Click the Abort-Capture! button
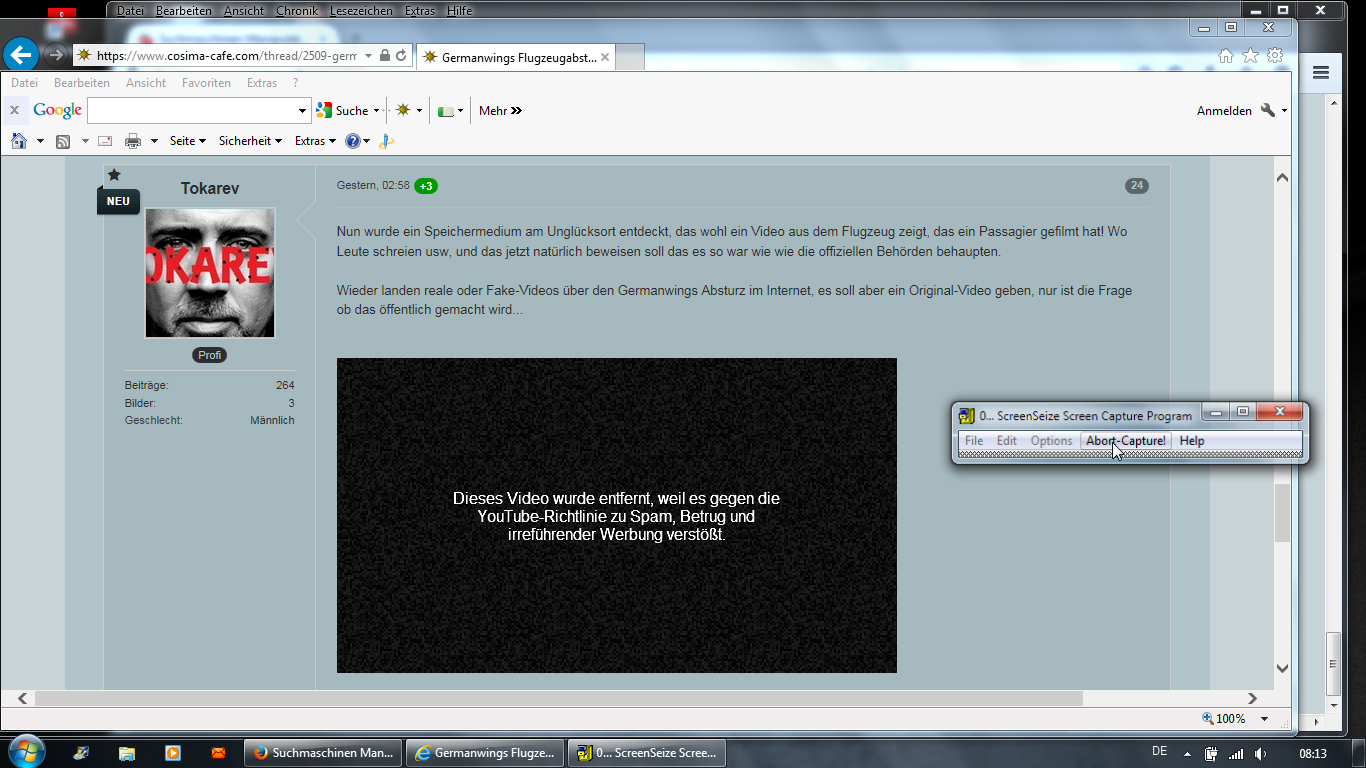 tap(1125, 441)
